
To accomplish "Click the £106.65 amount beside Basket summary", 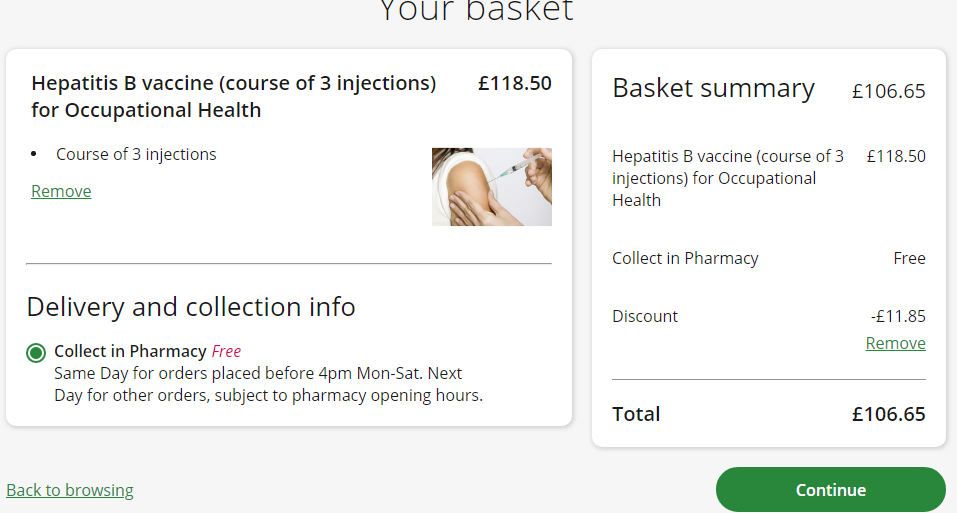I will pos(888,91).
